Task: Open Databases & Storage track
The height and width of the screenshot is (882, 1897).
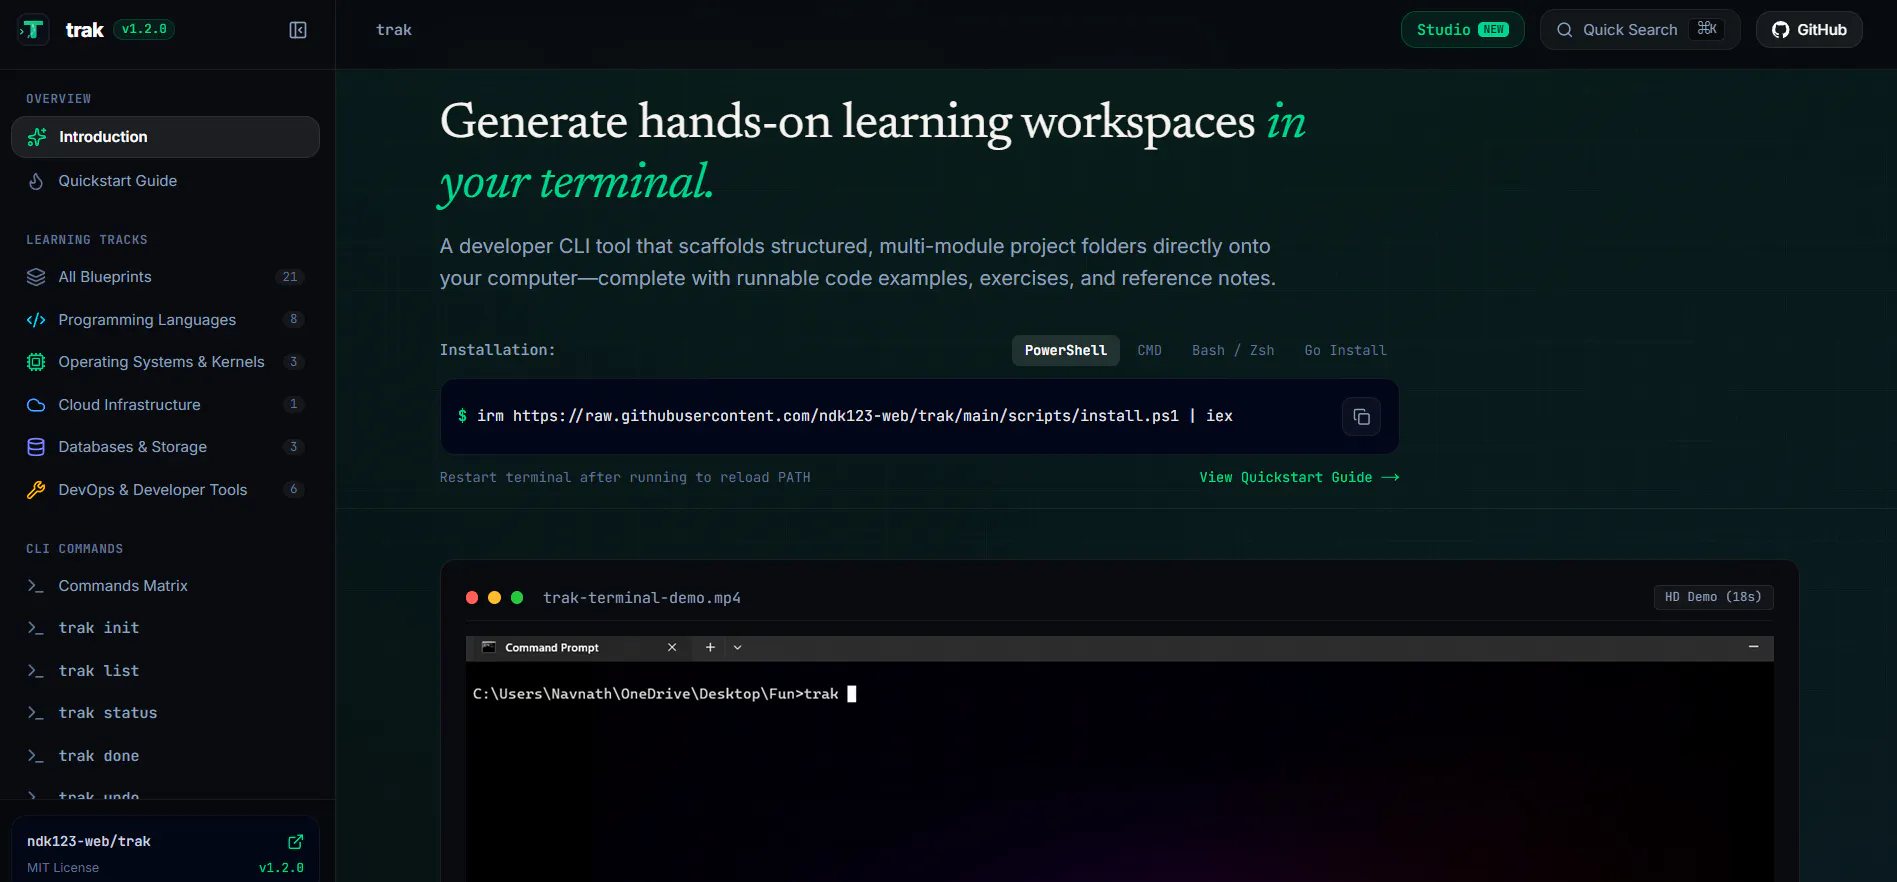Action: coord(165,447)
